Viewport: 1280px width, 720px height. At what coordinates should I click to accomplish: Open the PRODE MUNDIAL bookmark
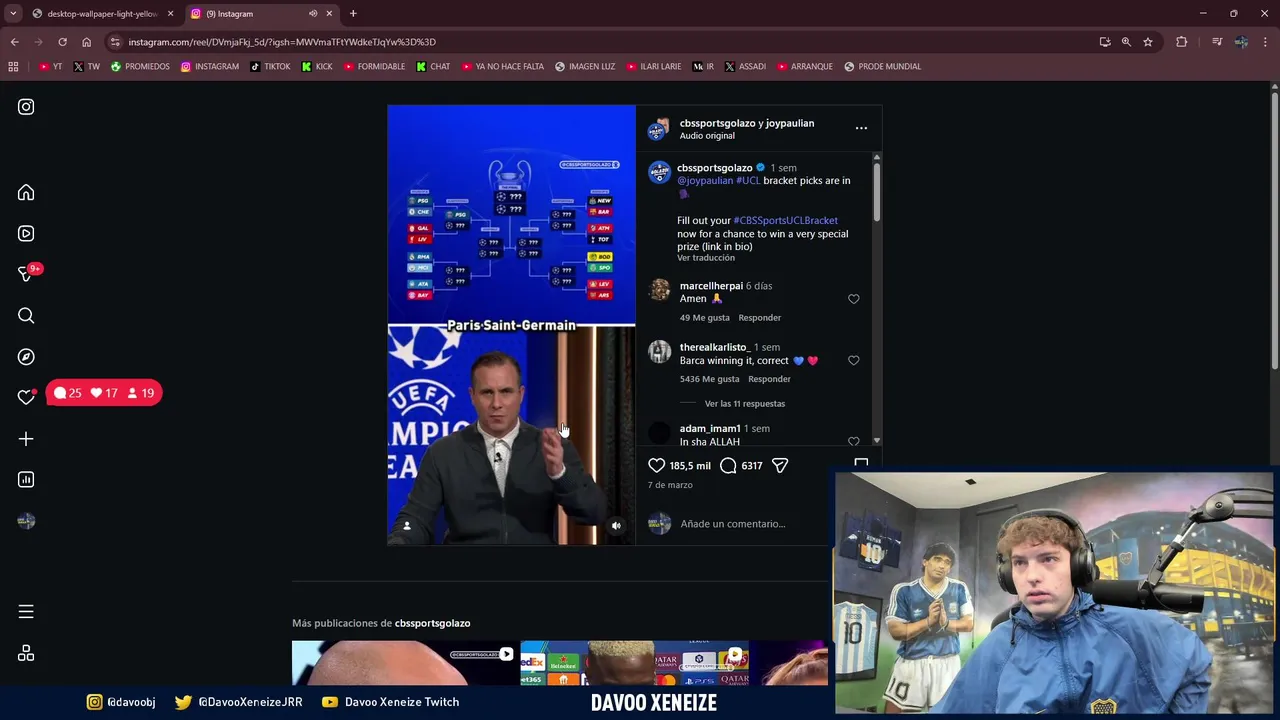[882, 66]
